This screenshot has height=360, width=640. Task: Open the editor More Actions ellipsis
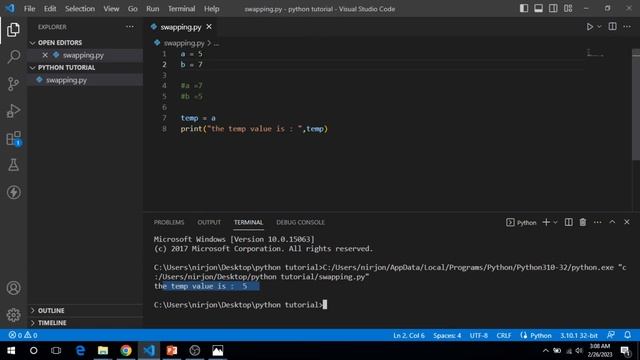tap(627, 27)
